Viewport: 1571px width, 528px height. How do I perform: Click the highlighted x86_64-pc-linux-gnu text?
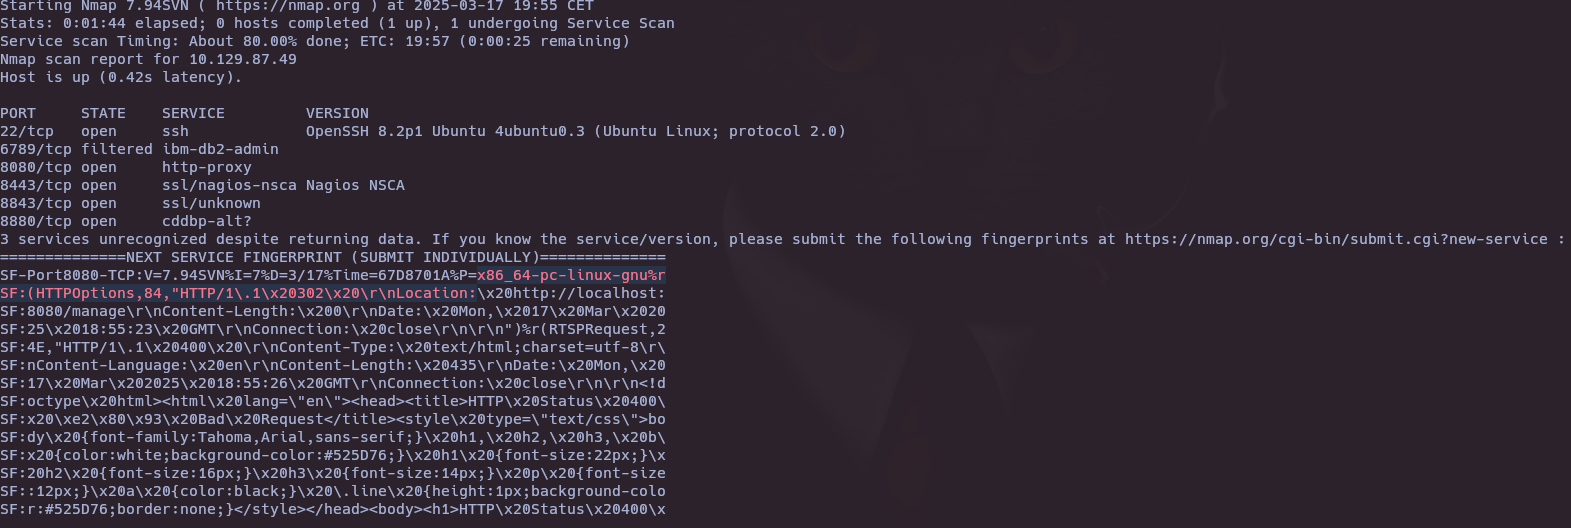tap(571, 275)
